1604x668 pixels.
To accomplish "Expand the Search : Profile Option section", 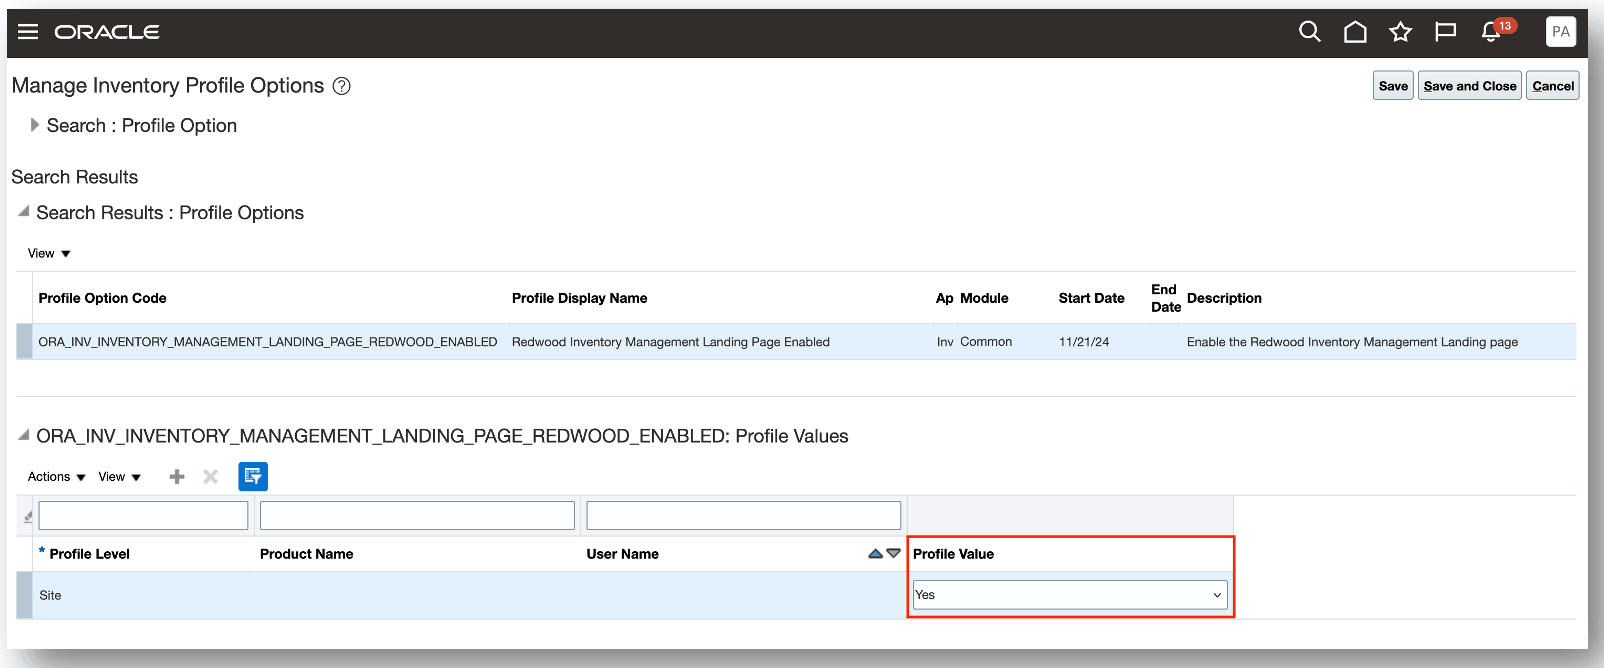I will [35, 125].
